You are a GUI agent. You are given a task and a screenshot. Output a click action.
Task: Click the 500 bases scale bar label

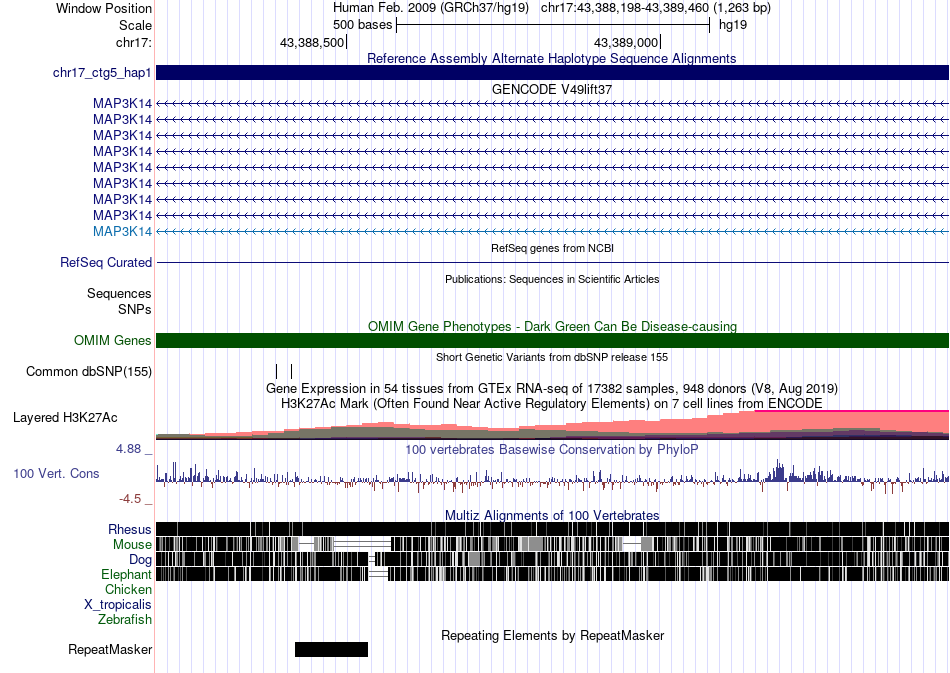pyautogui.click(x=362, y=25)
